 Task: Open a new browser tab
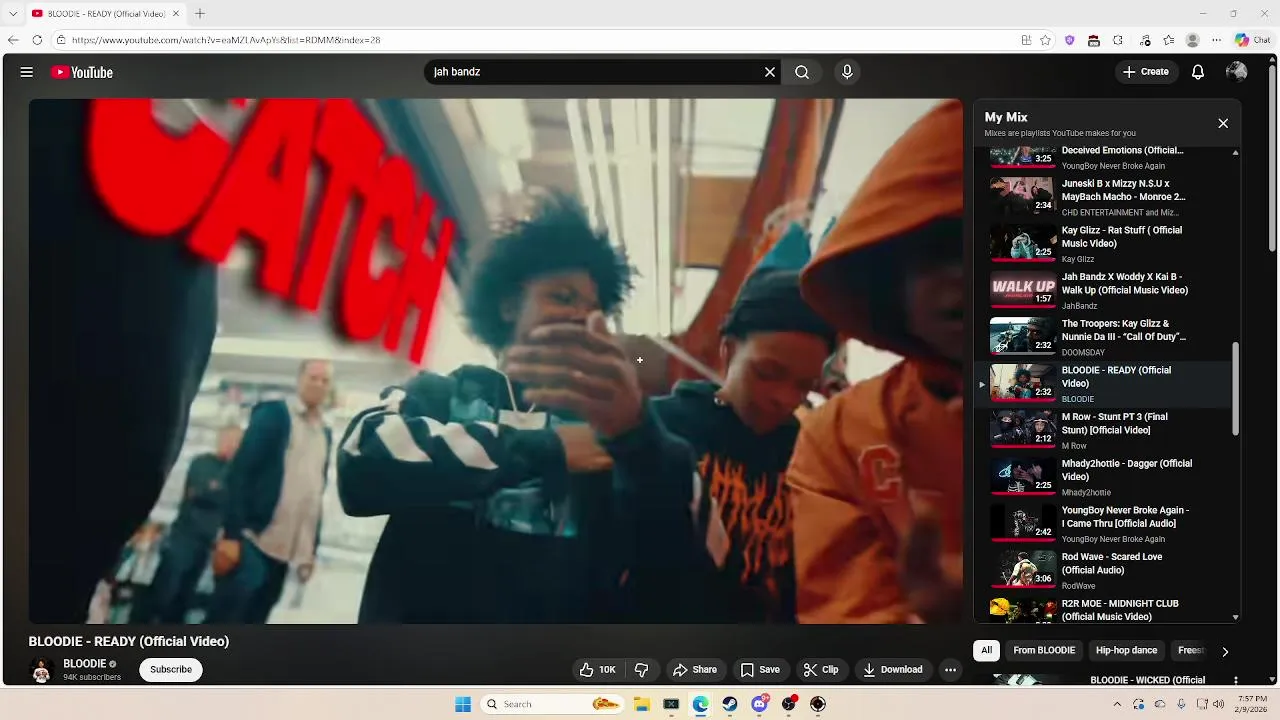pos(200,13)
